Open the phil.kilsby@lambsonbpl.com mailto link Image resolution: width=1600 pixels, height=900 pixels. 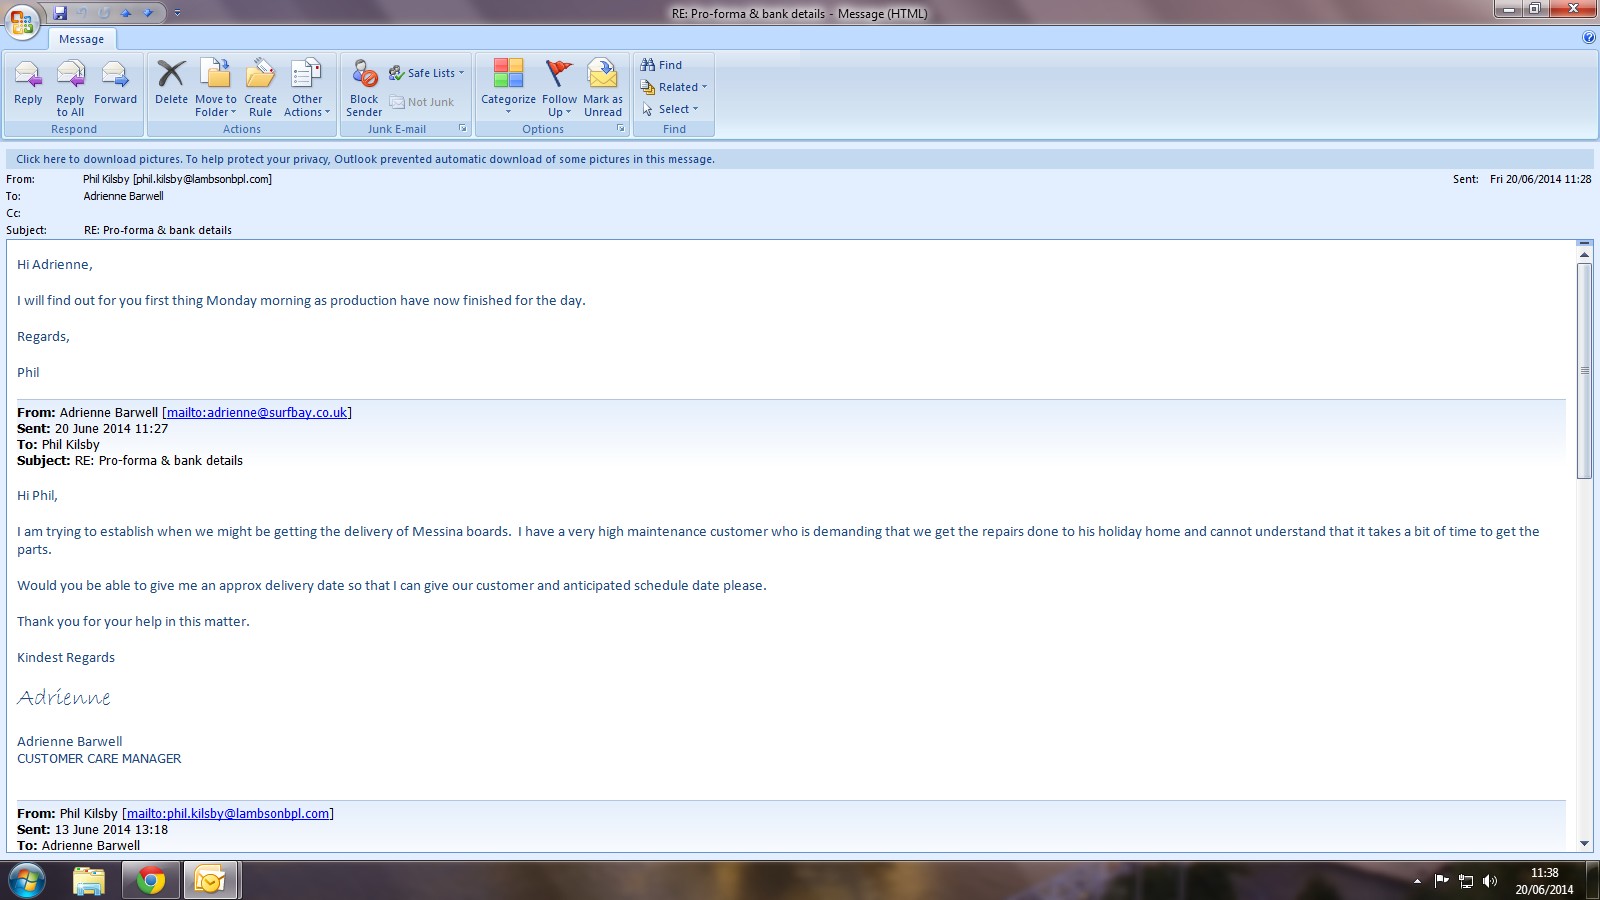coord(228,813)
